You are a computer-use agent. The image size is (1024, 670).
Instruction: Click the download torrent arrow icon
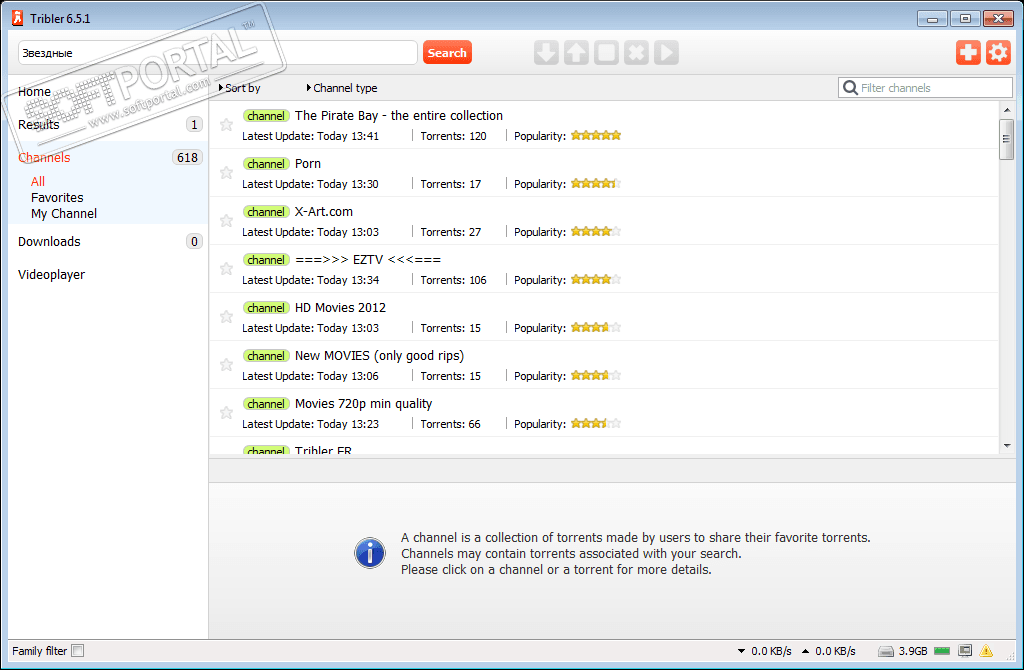546,52
